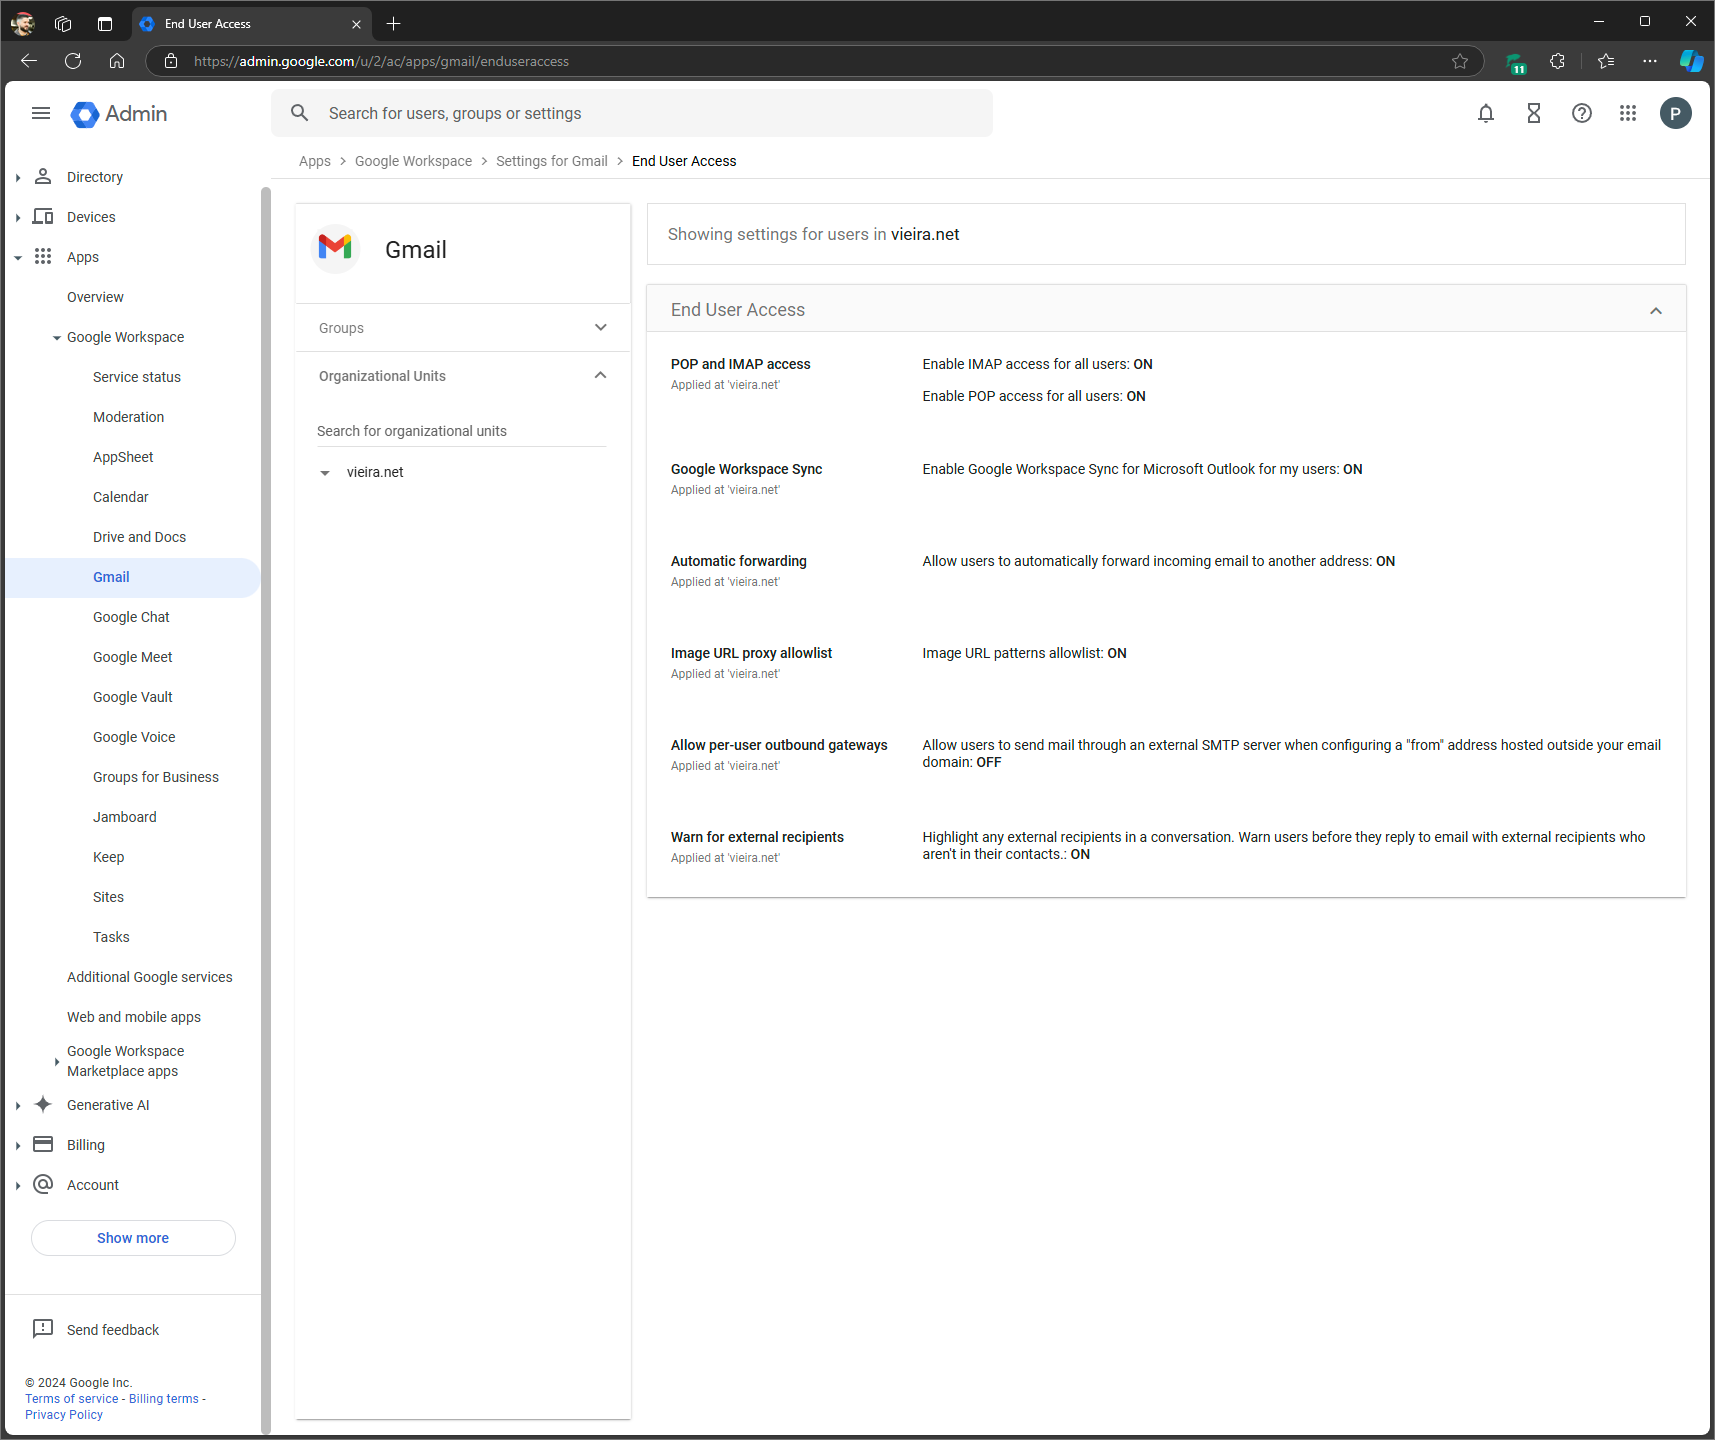The image size is (1715, 1440).
Task: Open browser favorites list icon
Action: click(x=1606, y=61)
